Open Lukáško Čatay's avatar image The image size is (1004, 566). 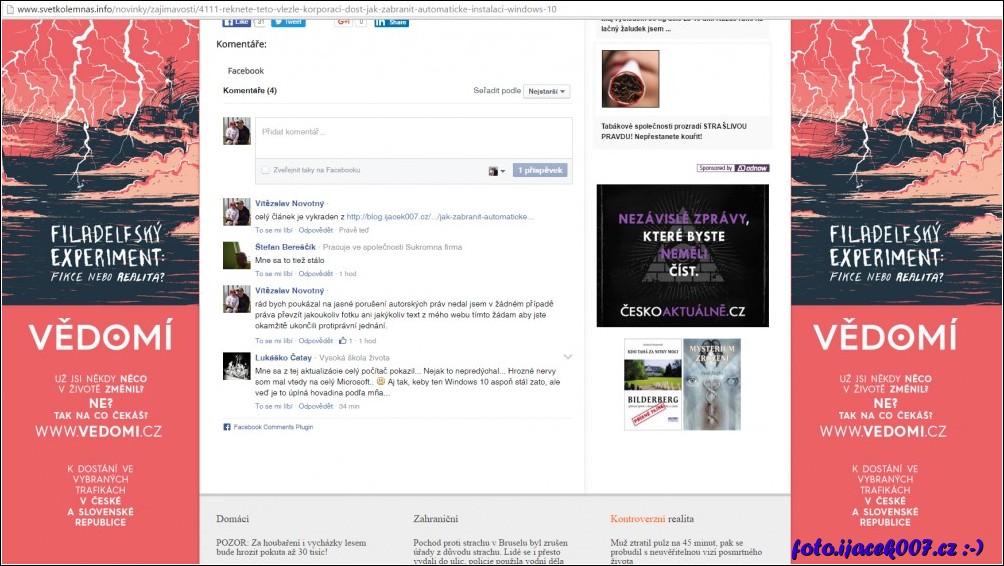[237, 366]
